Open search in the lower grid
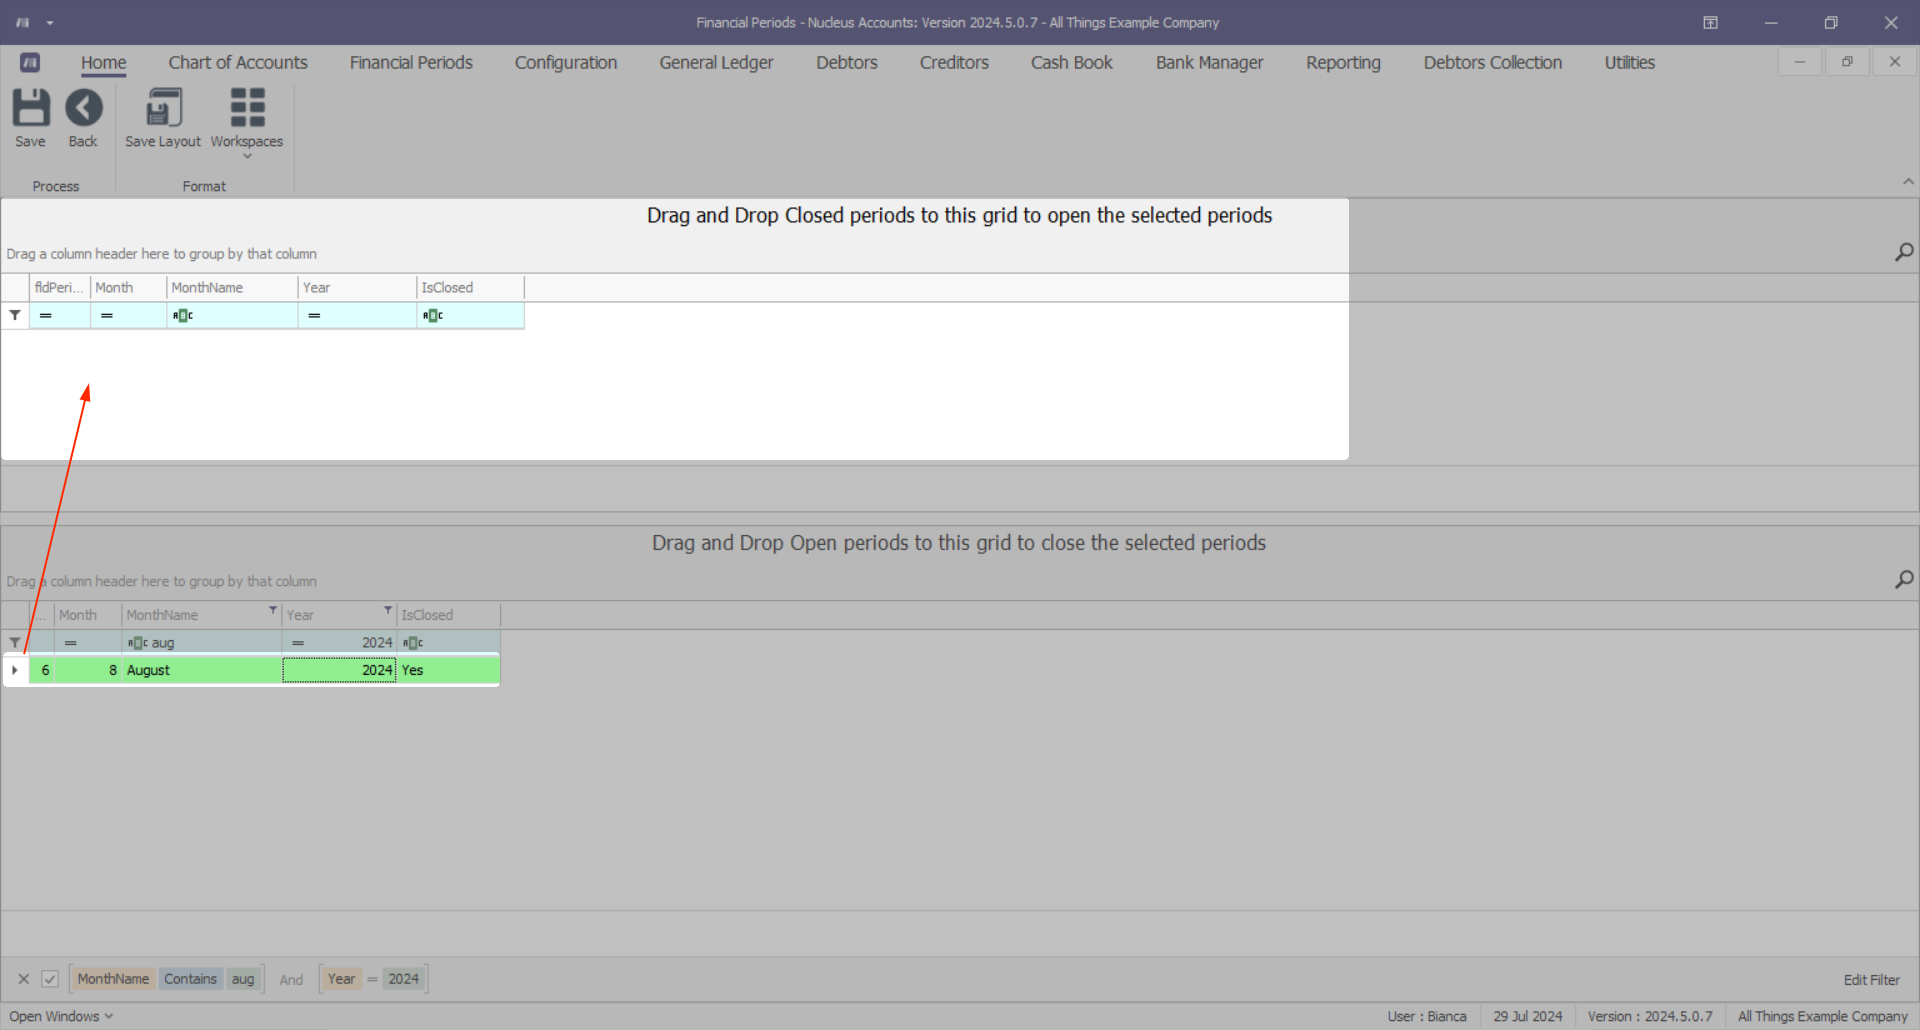The height and width of the screenshot is (1030, 1920). click(1904, 579)
